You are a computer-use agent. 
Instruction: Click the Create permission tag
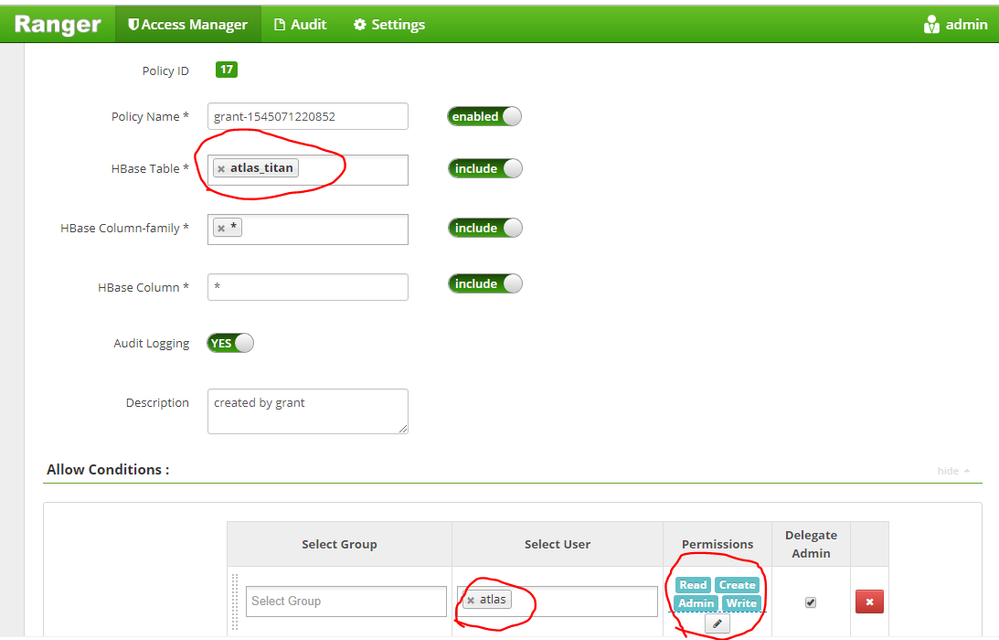click(x=737, y=585)
